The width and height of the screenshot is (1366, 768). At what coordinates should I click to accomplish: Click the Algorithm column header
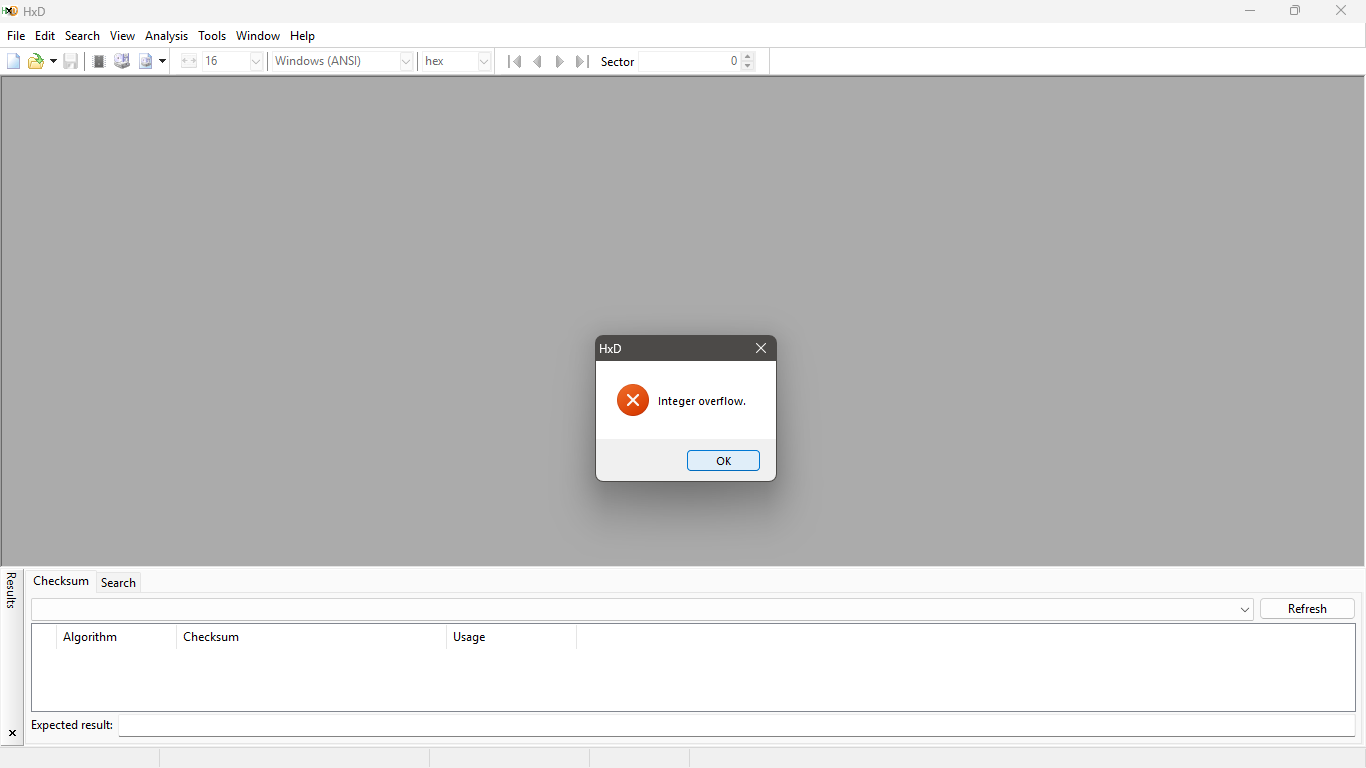(x=116, y=637)
